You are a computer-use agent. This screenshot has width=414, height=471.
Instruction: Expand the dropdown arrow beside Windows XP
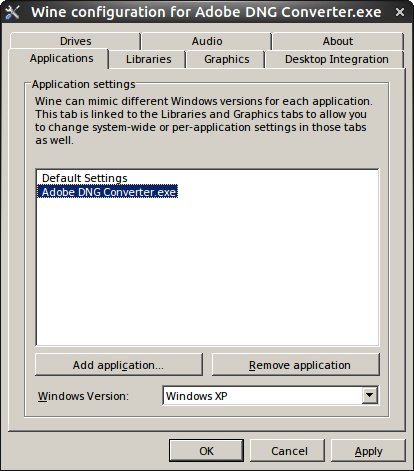click(x=369, y=396)
